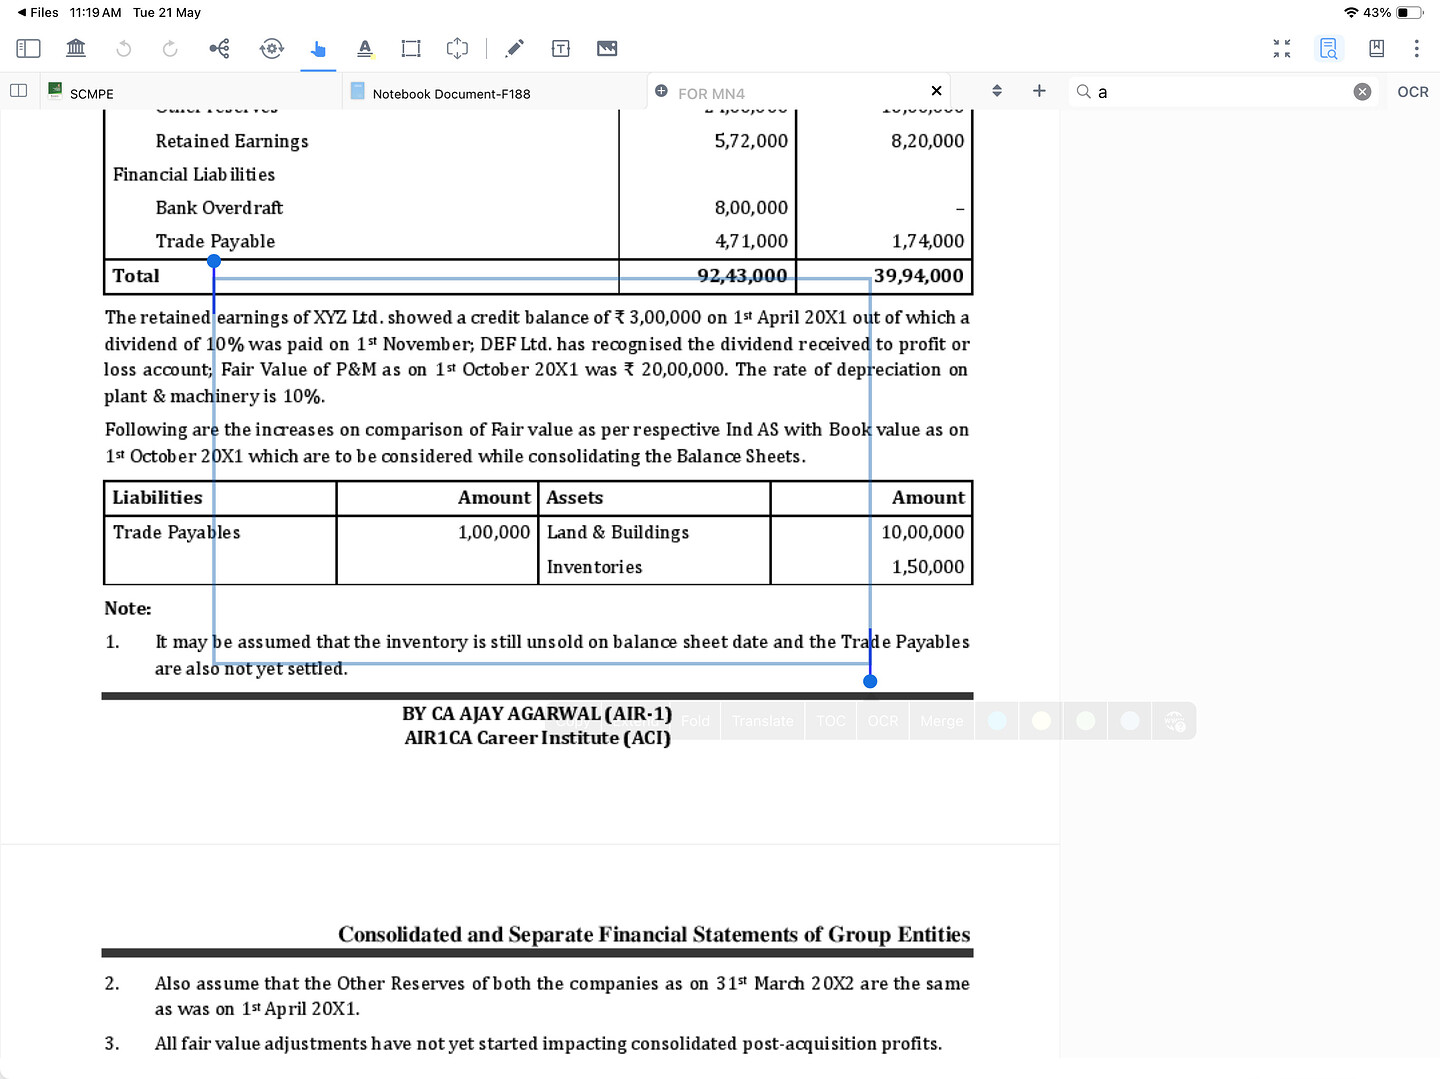Click the redo arrow

(170, 48)
